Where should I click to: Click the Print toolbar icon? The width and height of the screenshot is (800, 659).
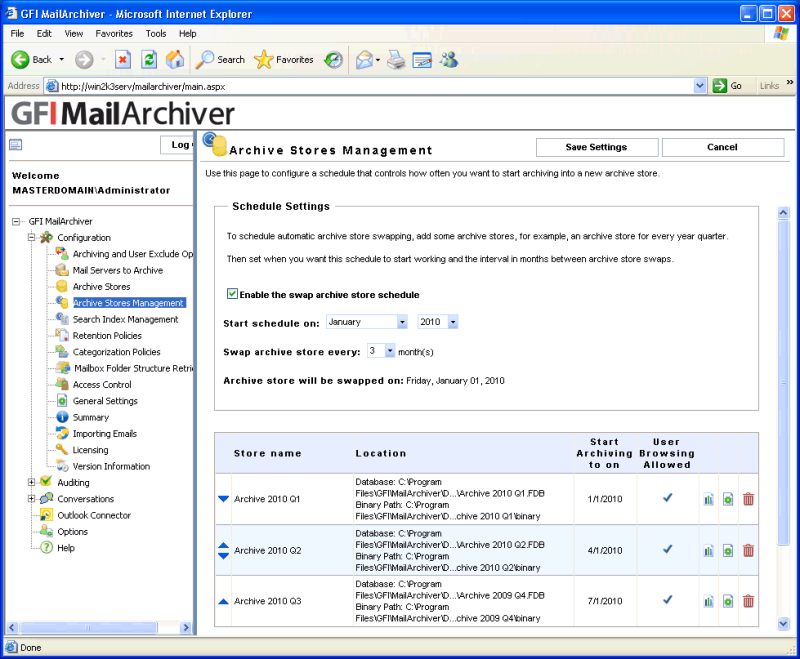click(x=396, y=60)
